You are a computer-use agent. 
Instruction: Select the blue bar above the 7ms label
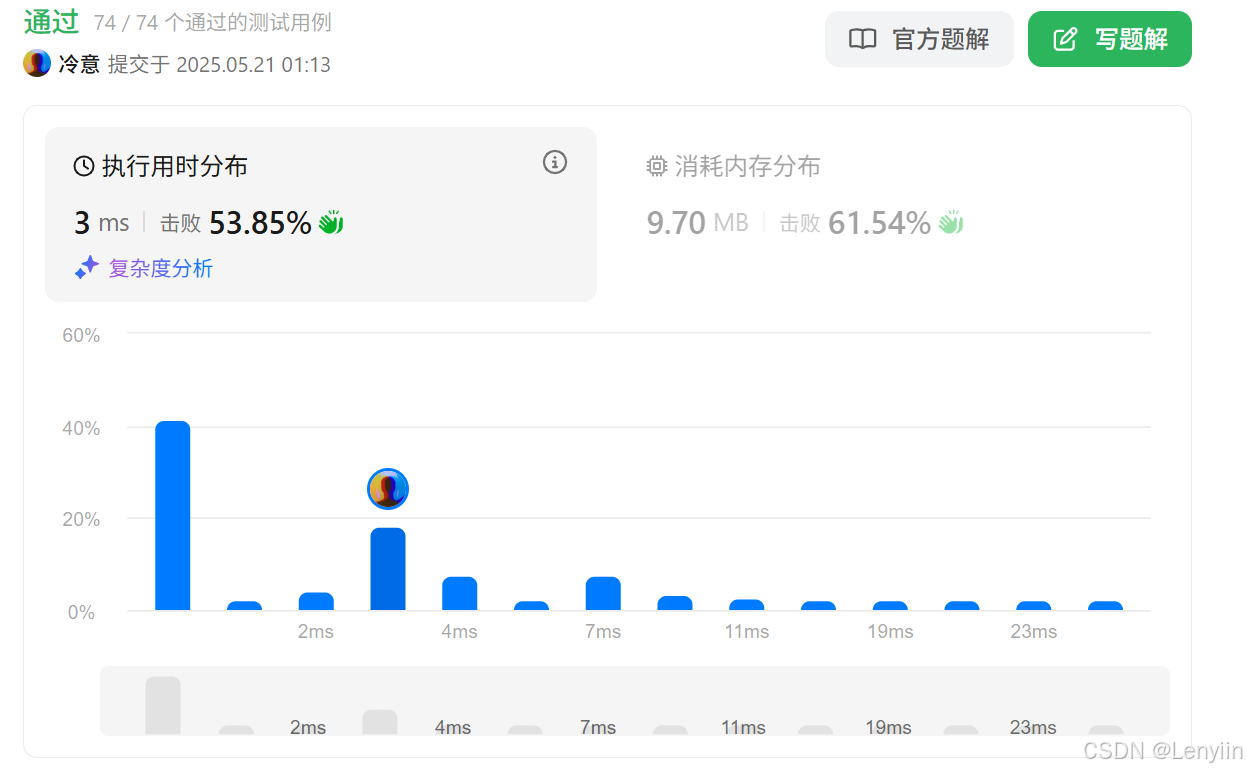[603, 594]
